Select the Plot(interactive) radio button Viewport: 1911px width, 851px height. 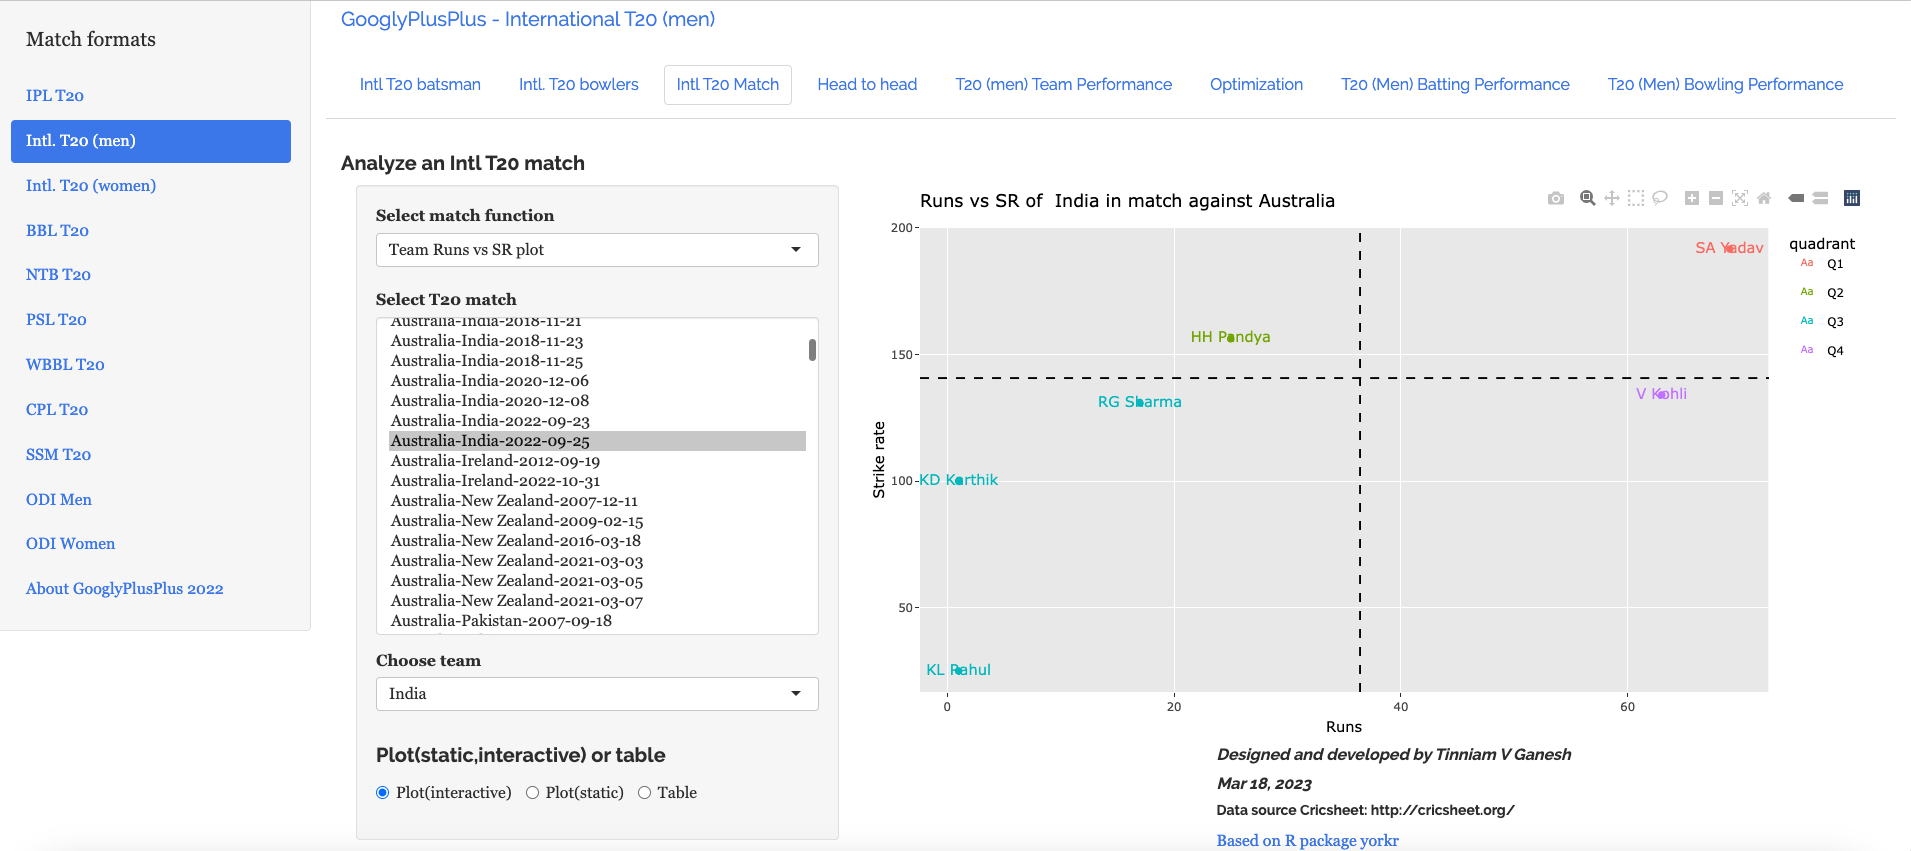382,793
